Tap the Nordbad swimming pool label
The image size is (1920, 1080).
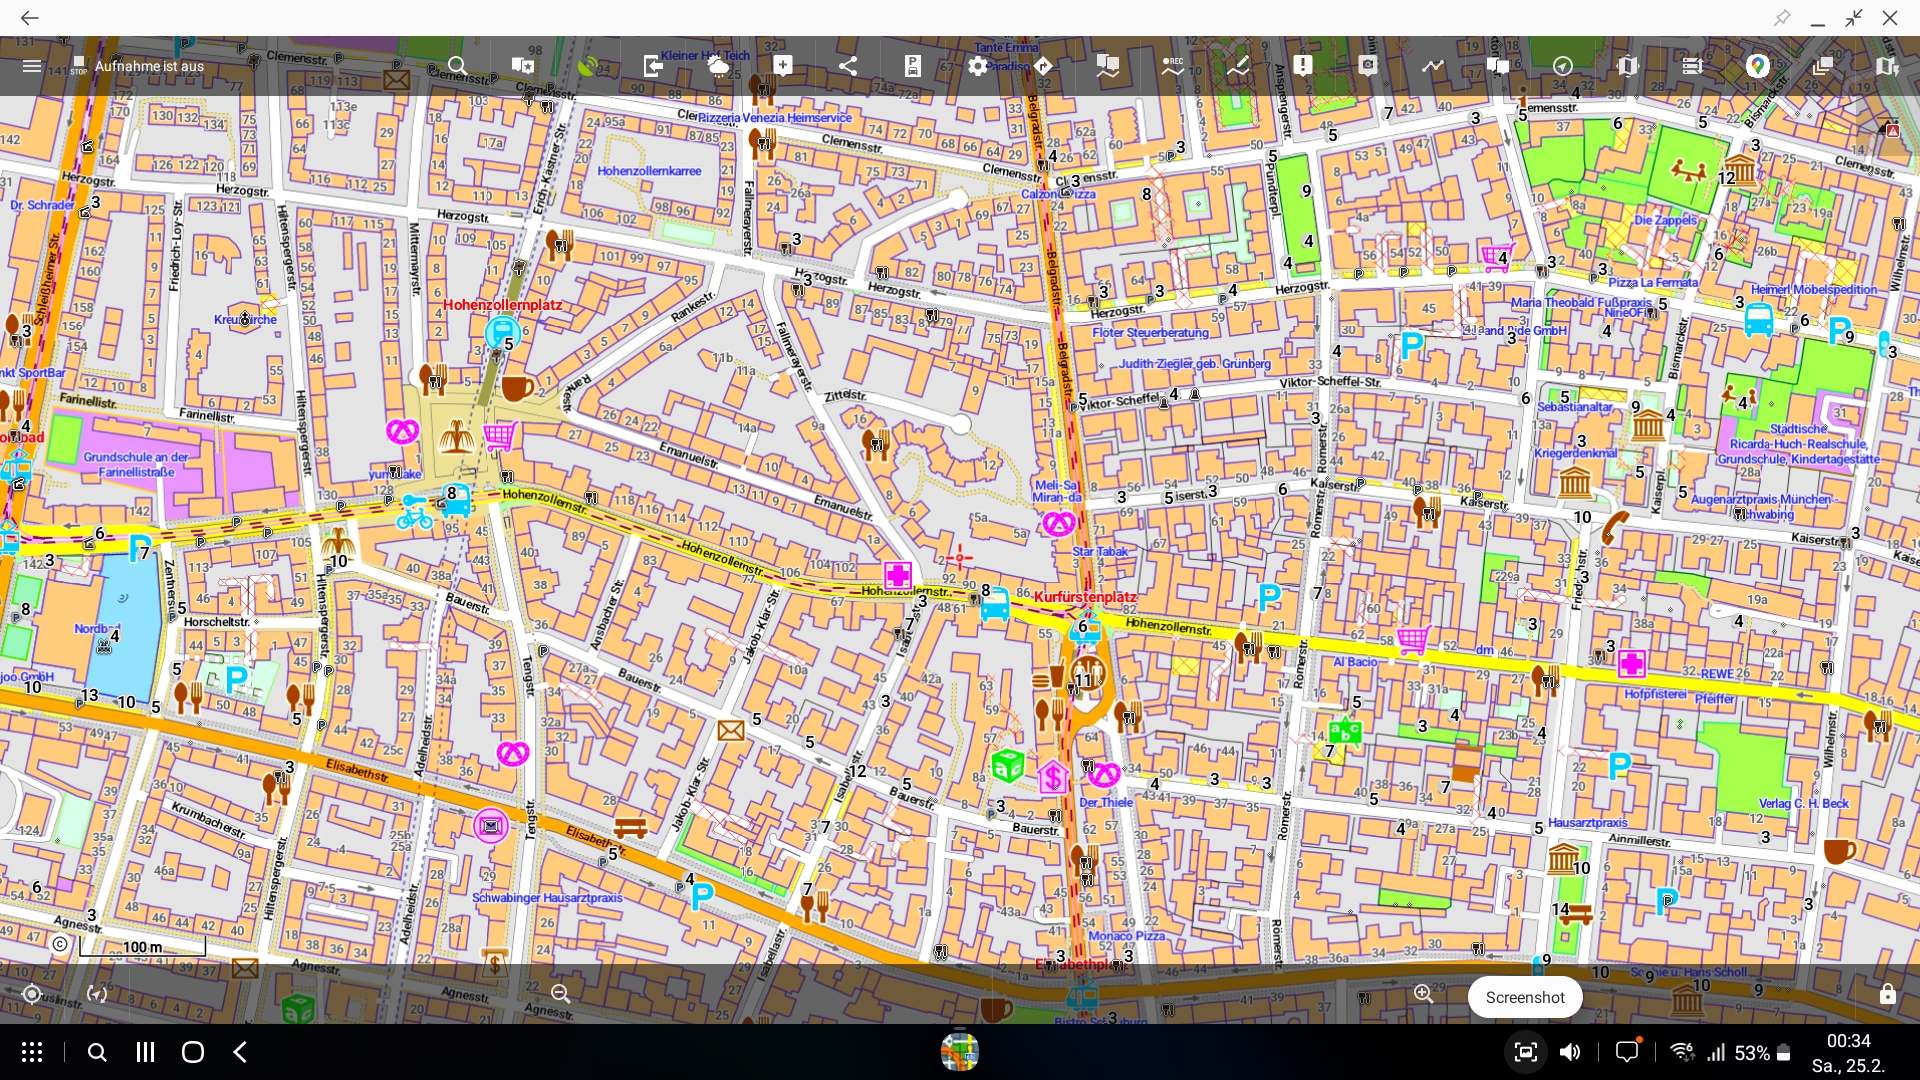(x=97, y=629)
